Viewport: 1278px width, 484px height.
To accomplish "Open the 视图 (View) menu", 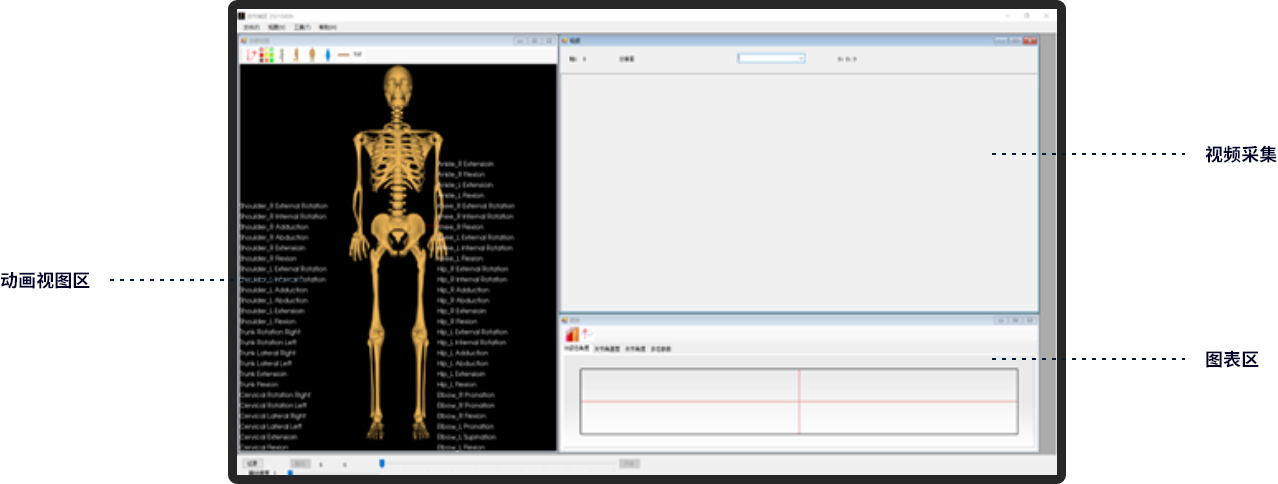I will [x=275, y=27].
